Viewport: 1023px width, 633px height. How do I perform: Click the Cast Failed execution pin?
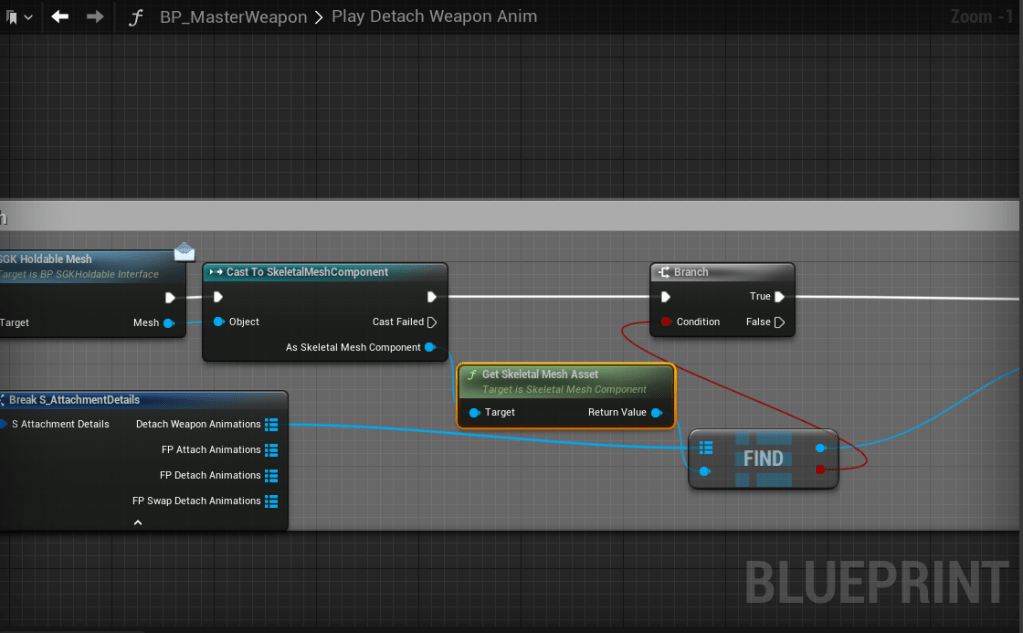pyautogui.click(x=432, y=322)
